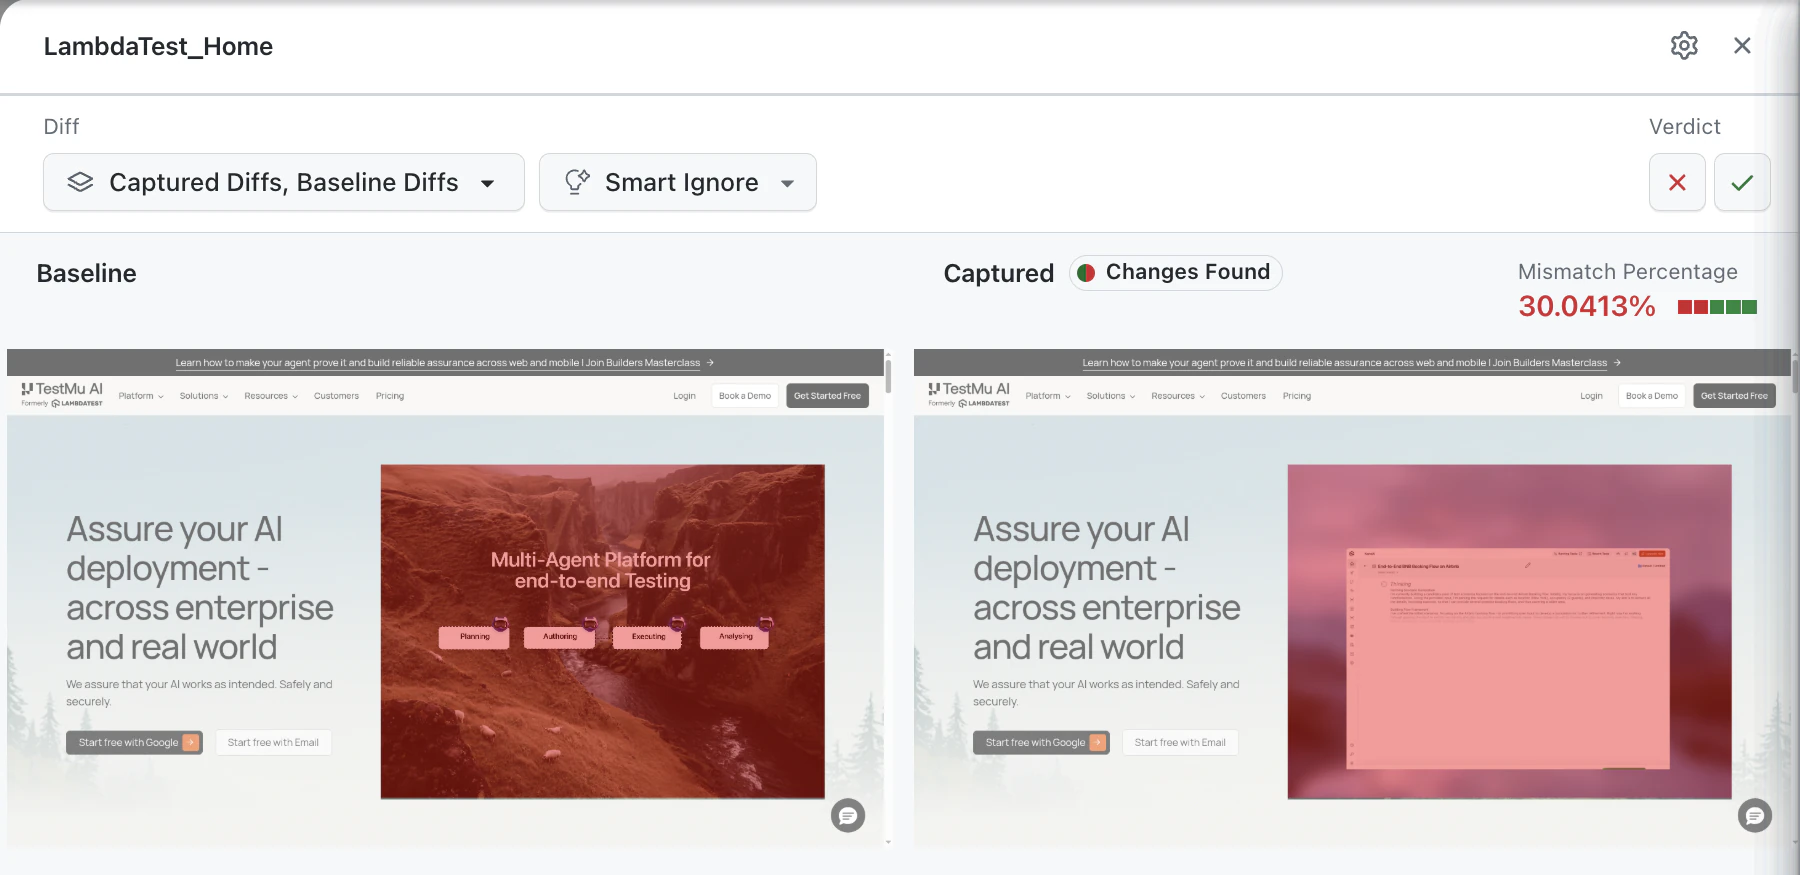
Task: Click Start free with Google in Baseline
Action: [x=134, y=743]
